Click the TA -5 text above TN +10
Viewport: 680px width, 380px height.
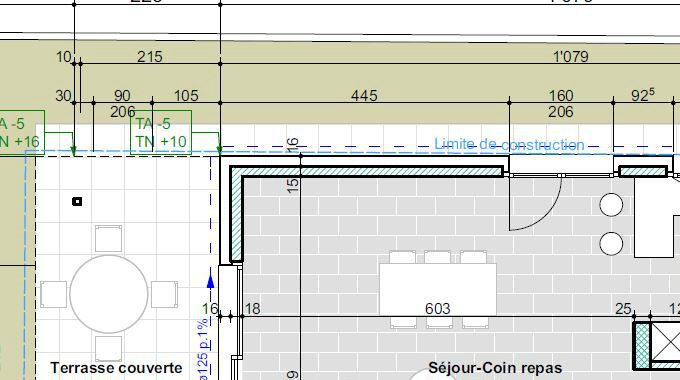(x=153, y=124)
